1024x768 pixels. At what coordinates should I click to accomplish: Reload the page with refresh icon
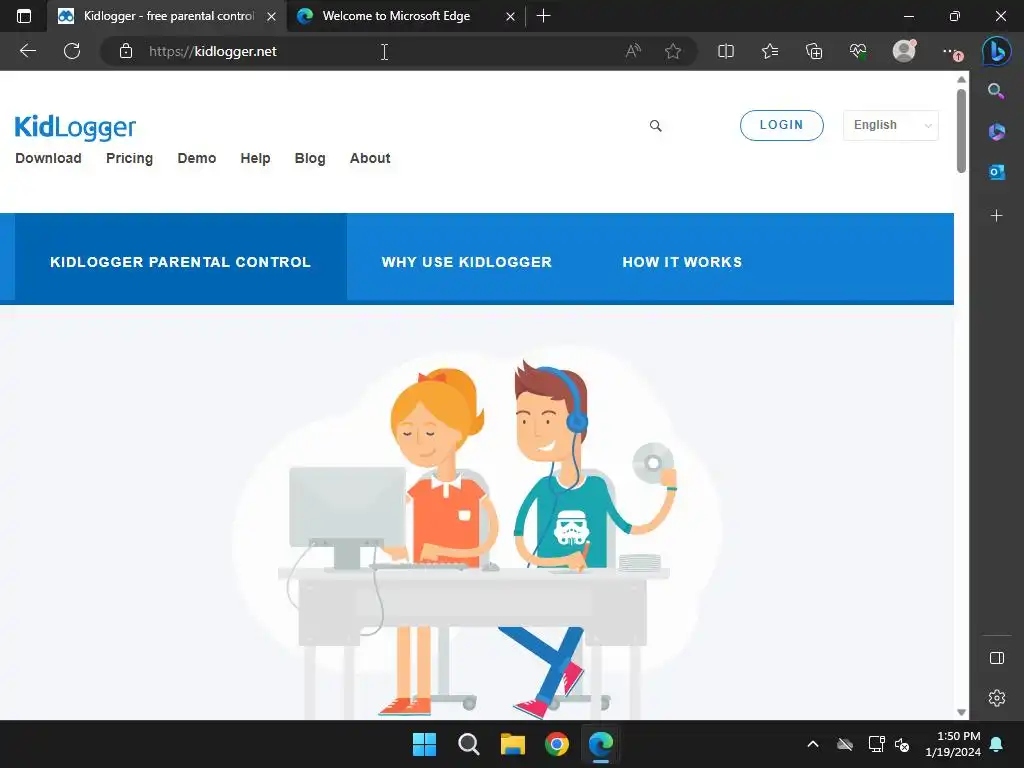[x=72, y=51]
